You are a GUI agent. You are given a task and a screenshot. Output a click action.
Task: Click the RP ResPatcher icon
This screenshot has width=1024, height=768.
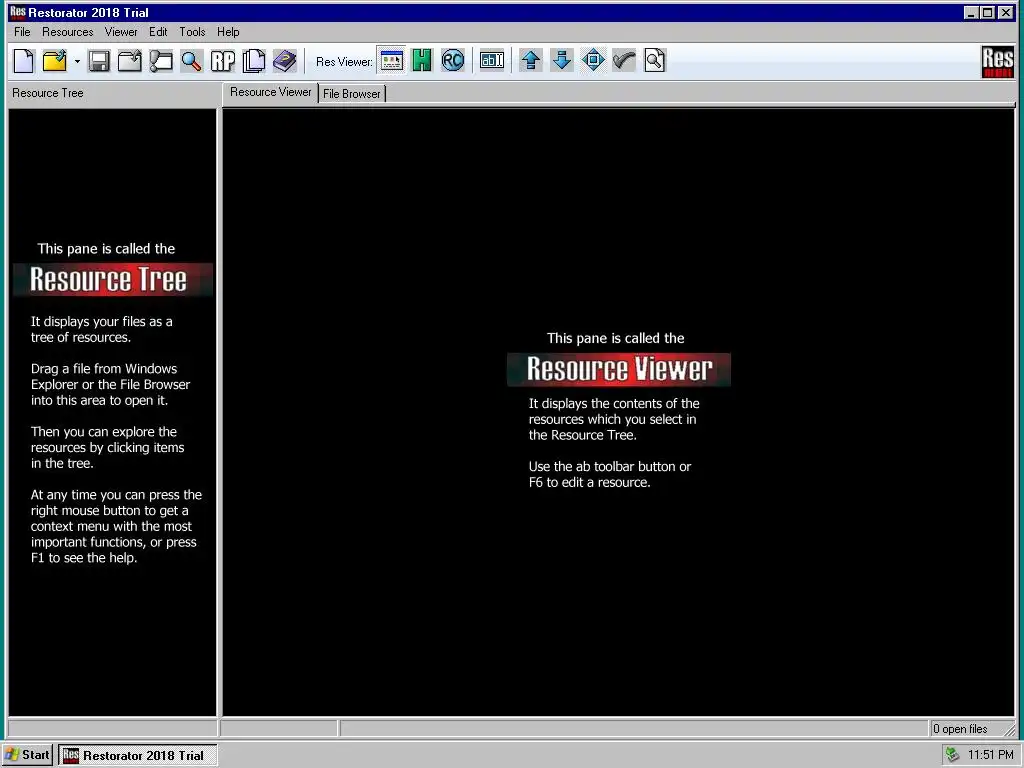[x=223, y=61]
